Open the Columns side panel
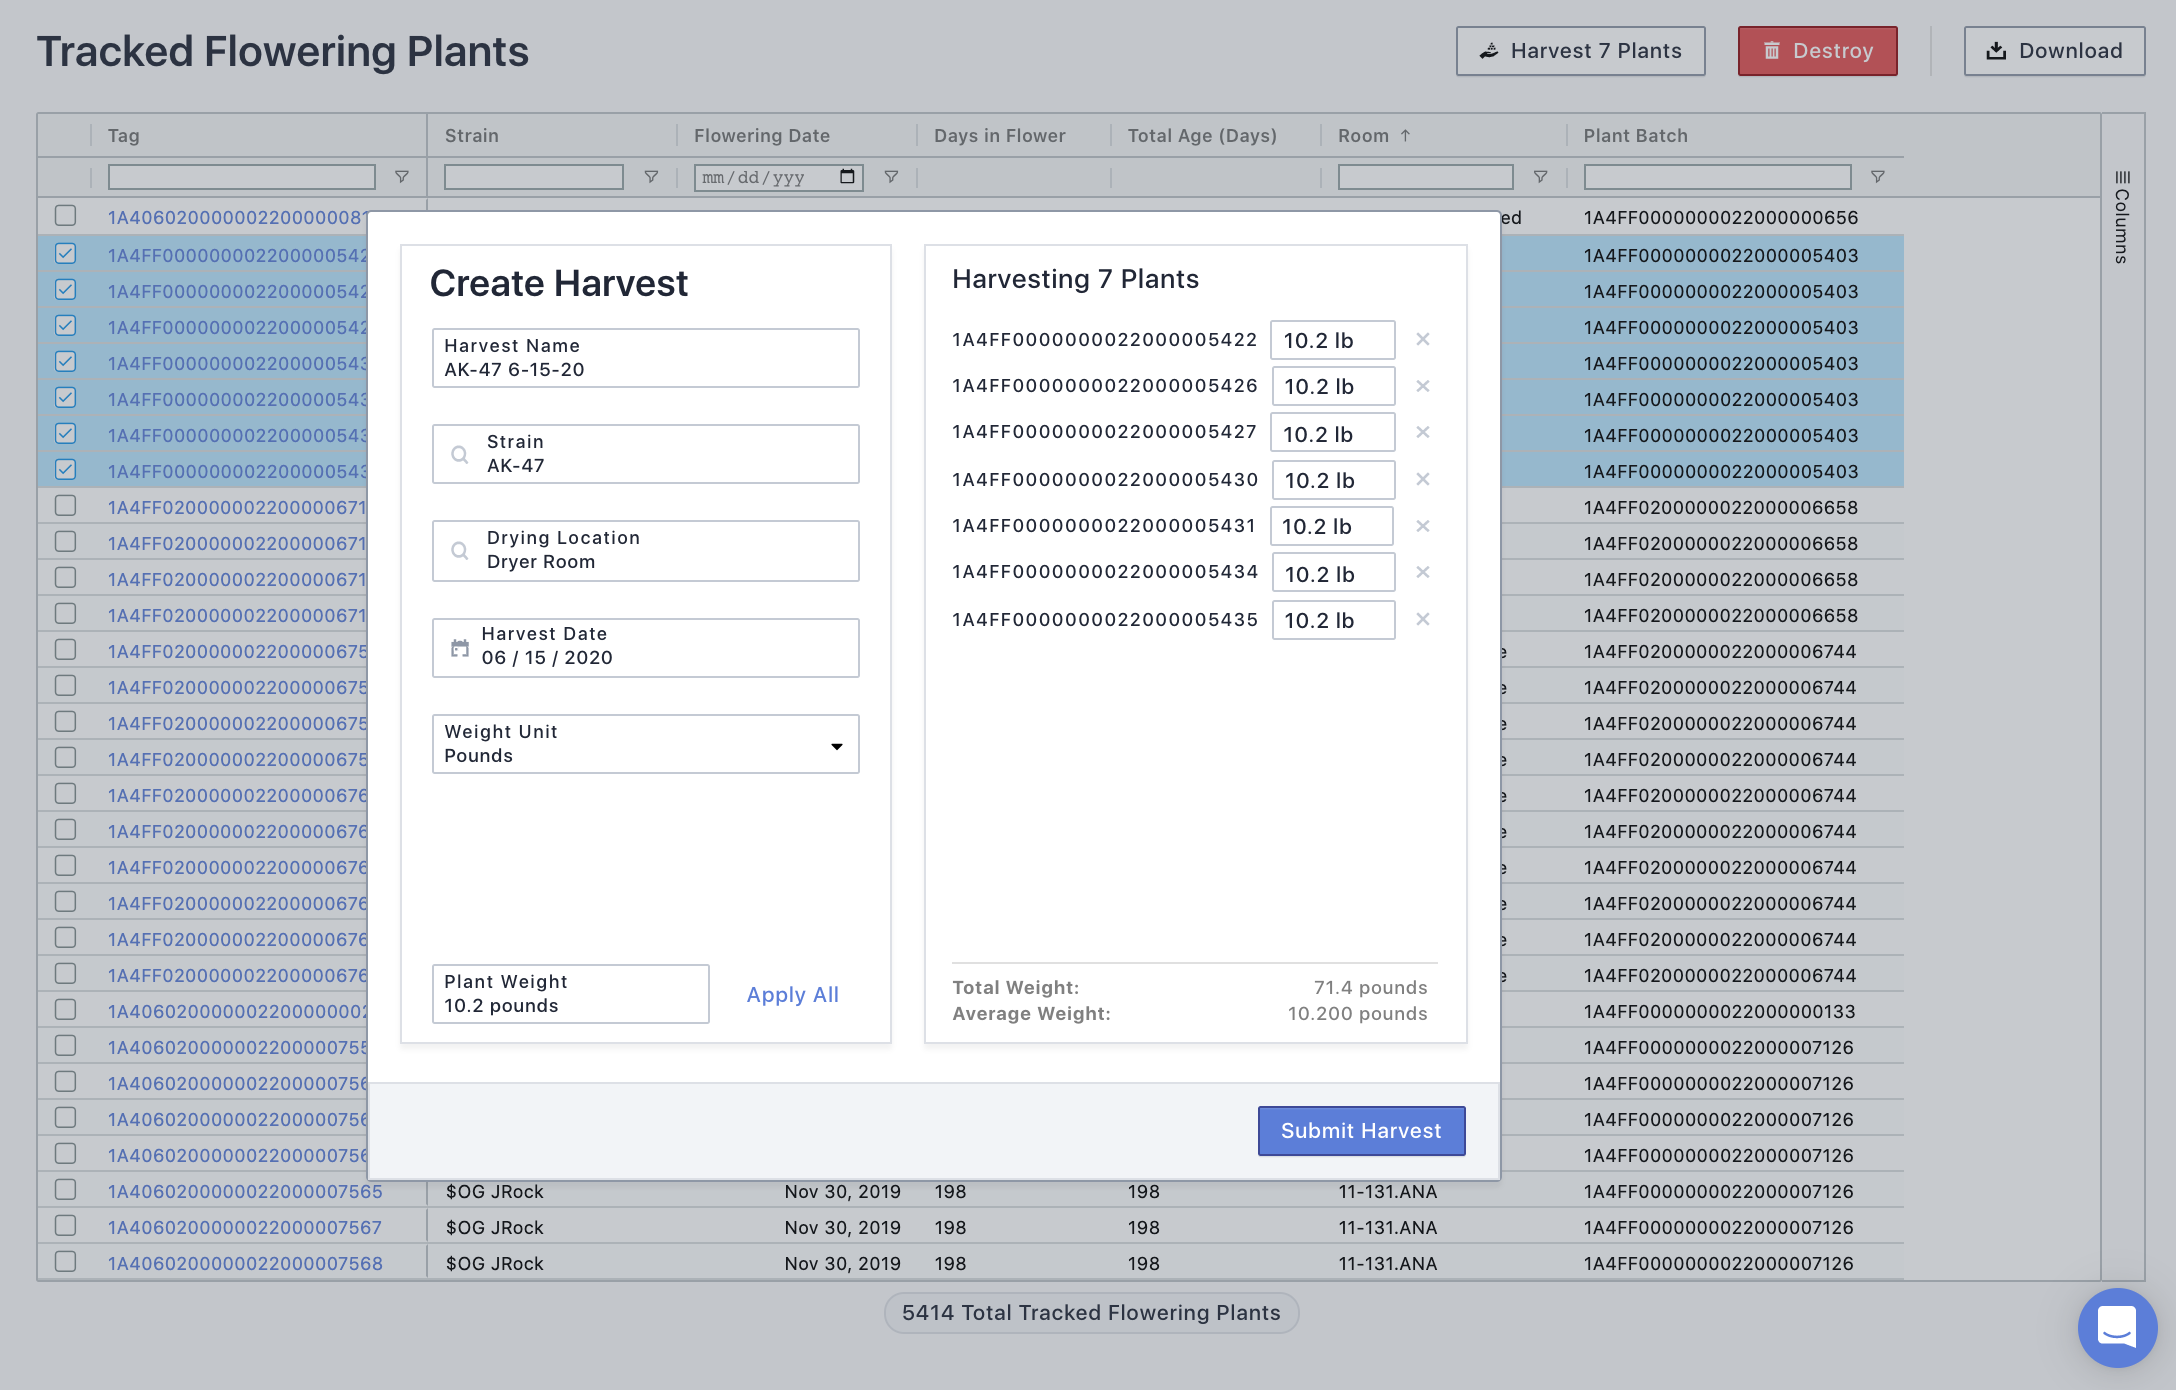 click(x=2122, y=217)
